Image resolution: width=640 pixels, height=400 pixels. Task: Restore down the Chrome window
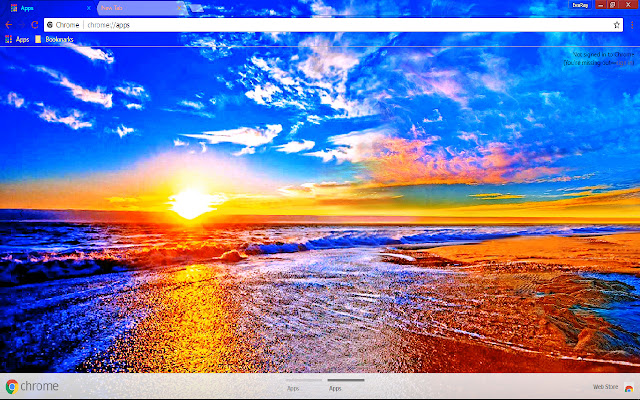click(612, 5)
